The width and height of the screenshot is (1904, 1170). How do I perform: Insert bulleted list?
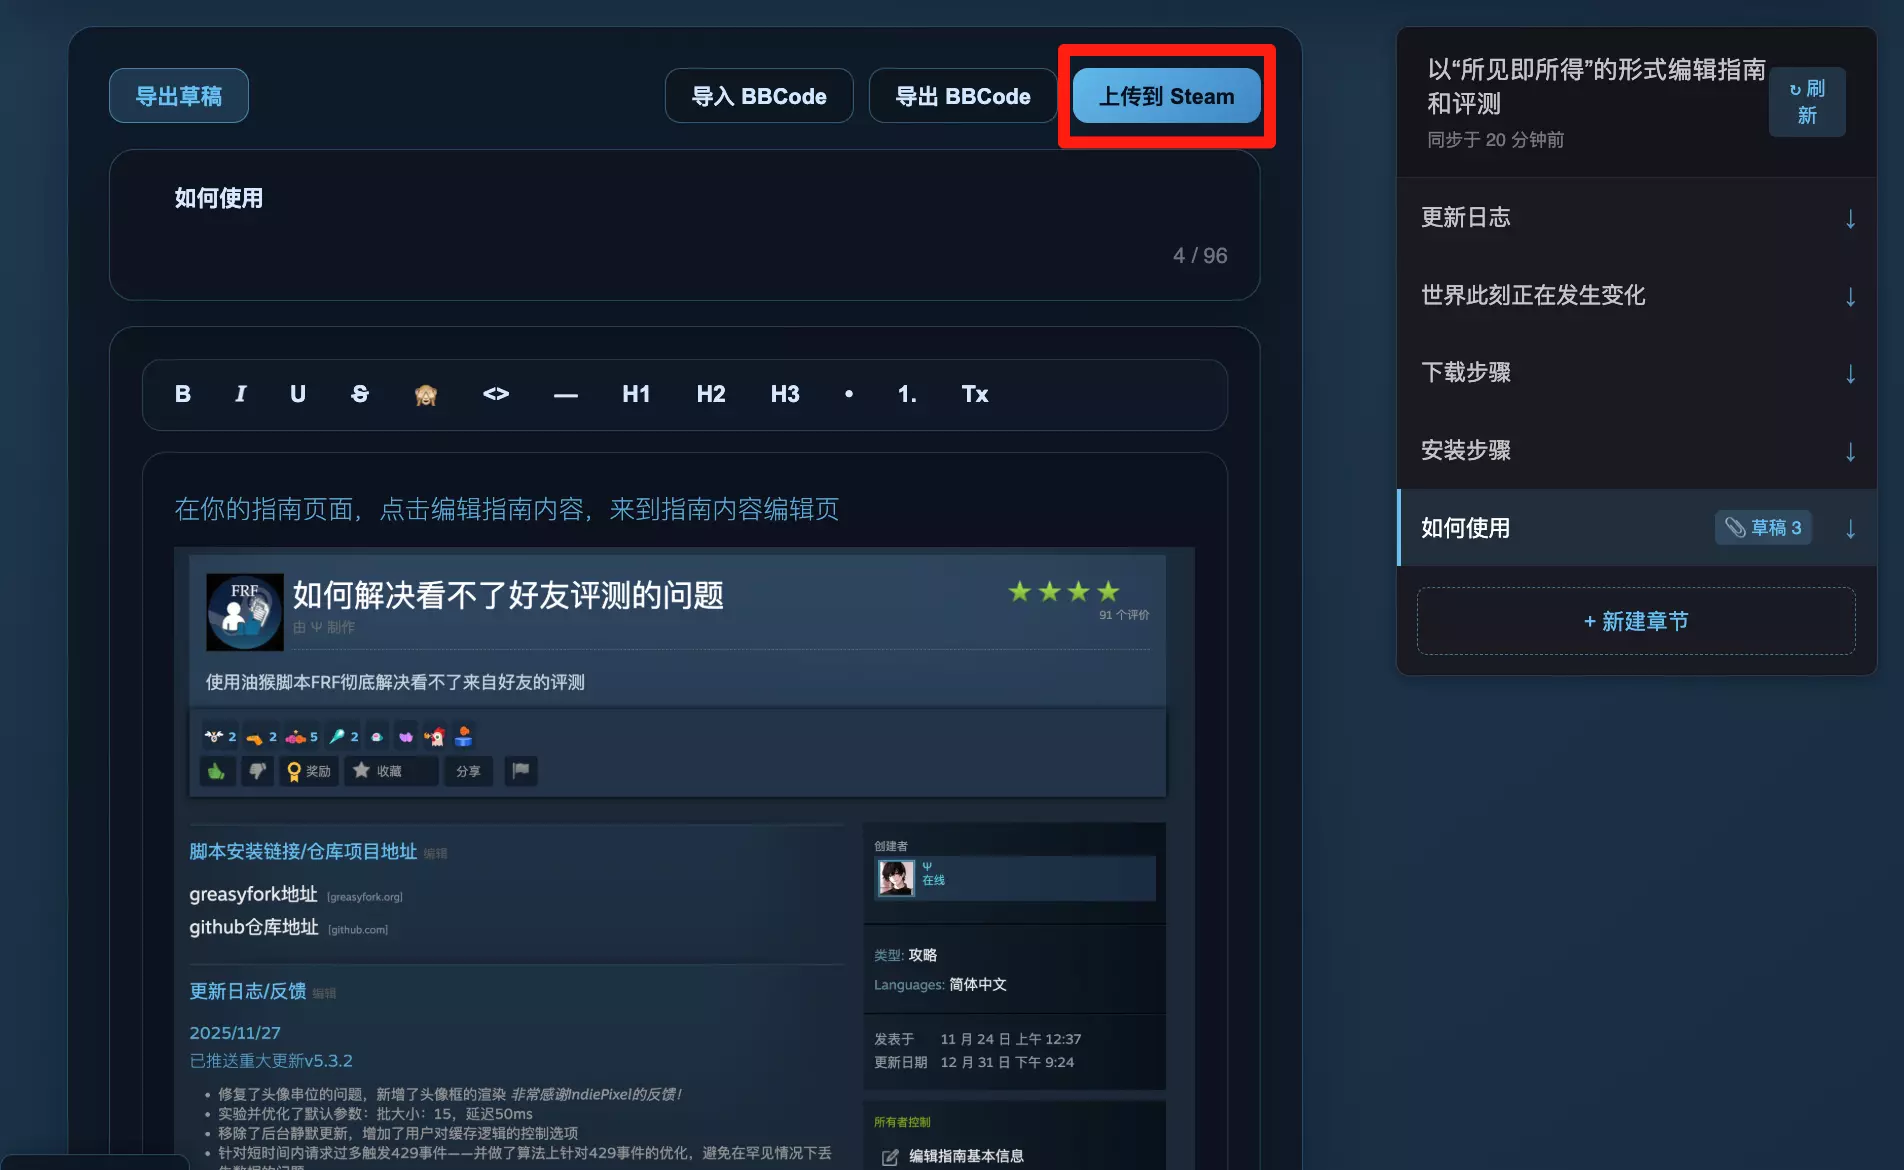point(849,394)
